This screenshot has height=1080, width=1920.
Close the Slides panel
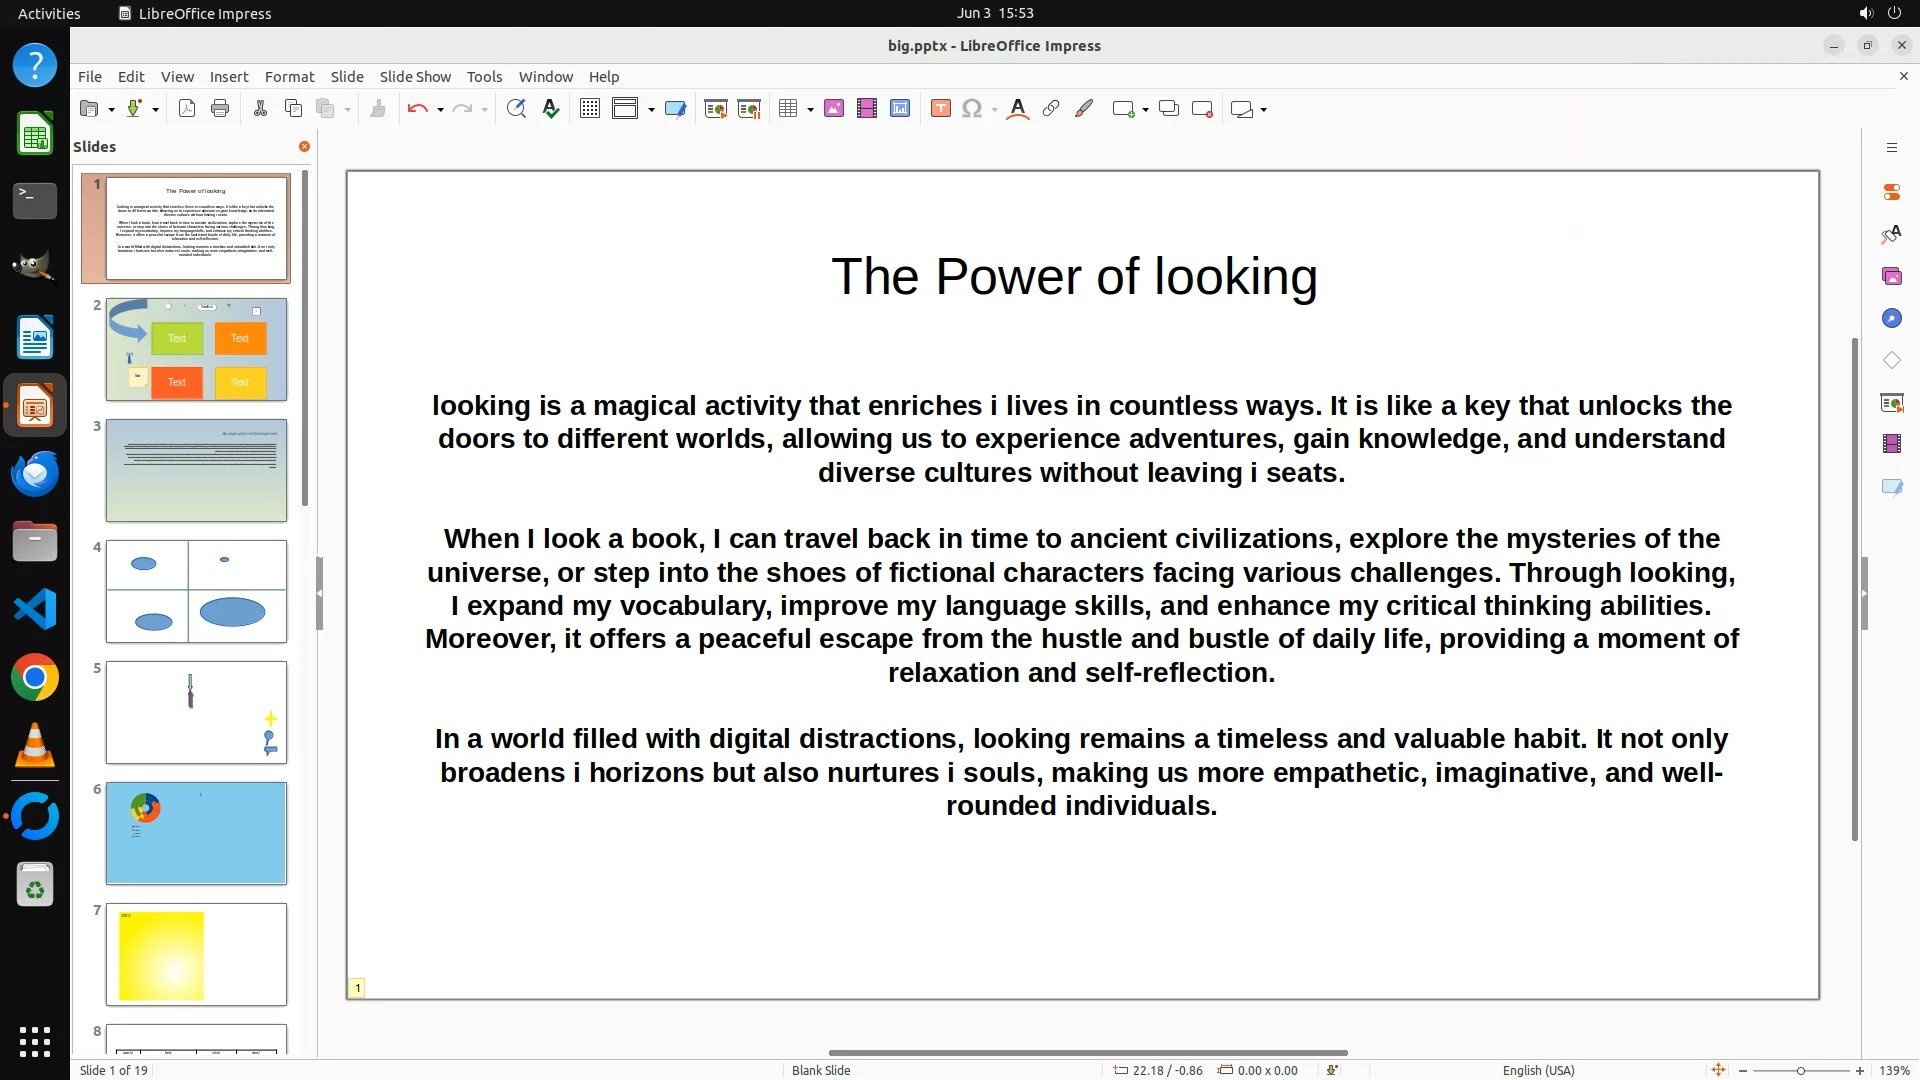pyautogui.click(x=304, y=146)
